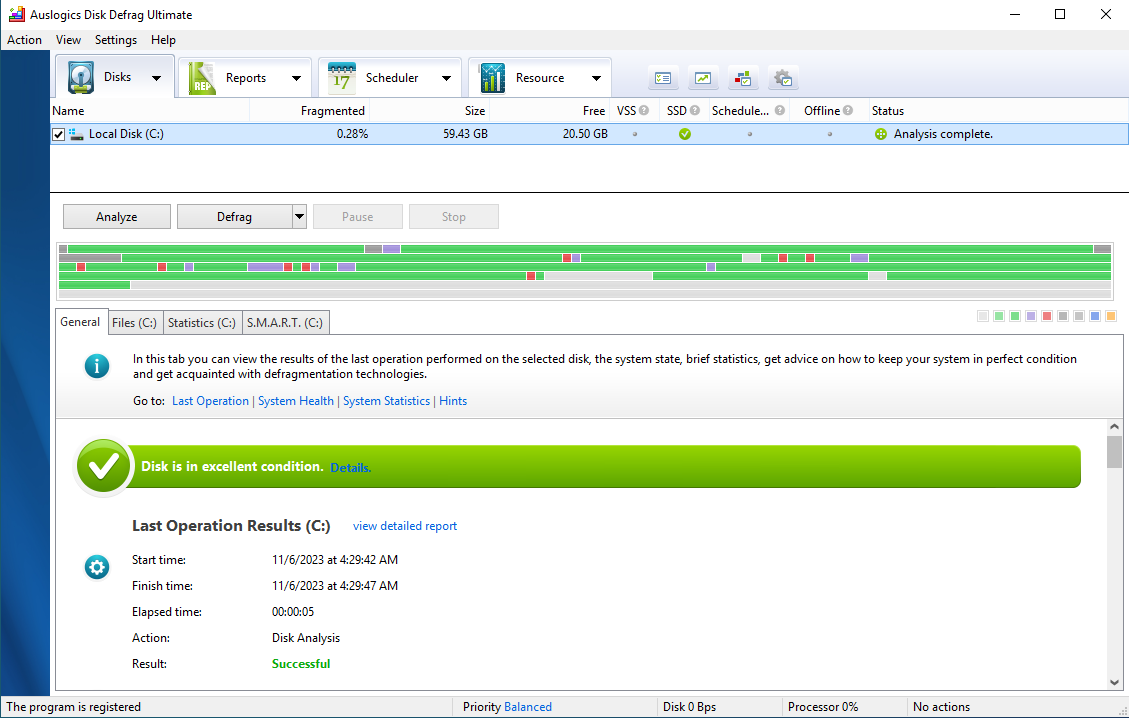This screenshot has height=718, width=1129.
Task: Expand the Scheduler dropdown arrow
Action: (x=446, y=78)
